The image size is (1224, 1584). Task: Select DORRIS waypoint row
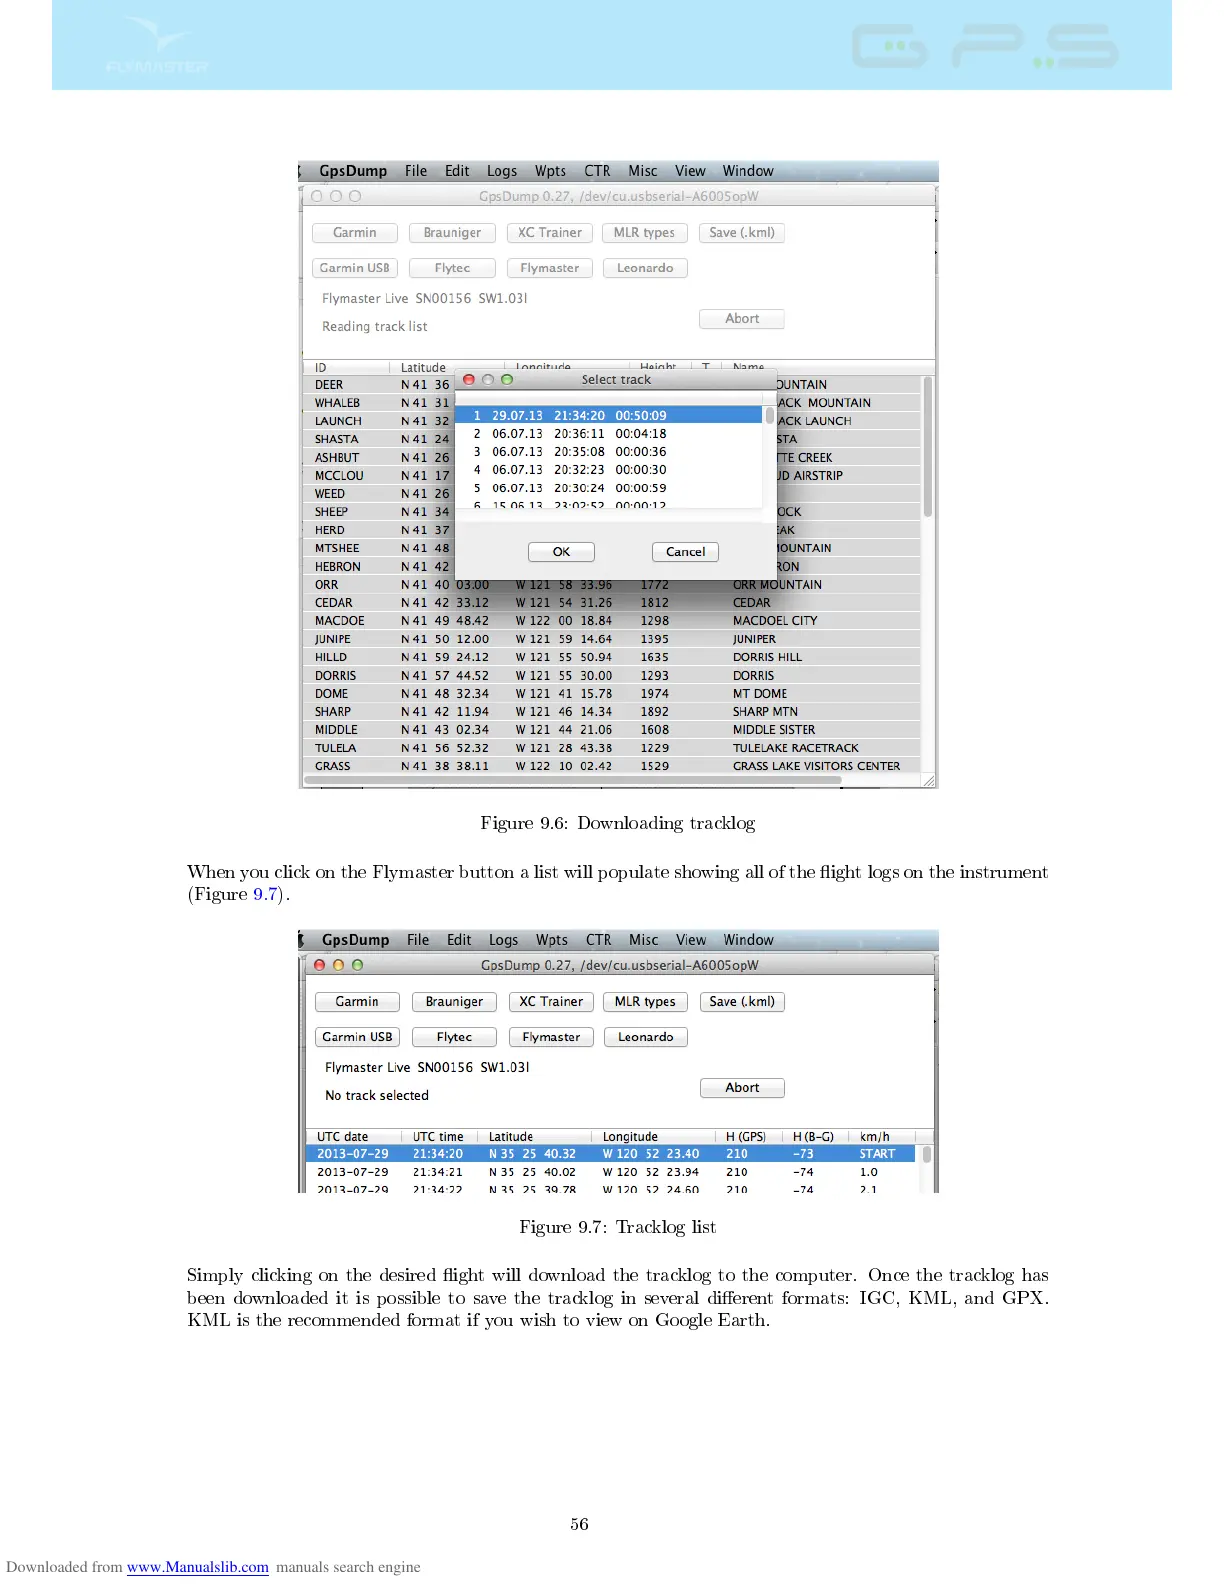(611, 676)
